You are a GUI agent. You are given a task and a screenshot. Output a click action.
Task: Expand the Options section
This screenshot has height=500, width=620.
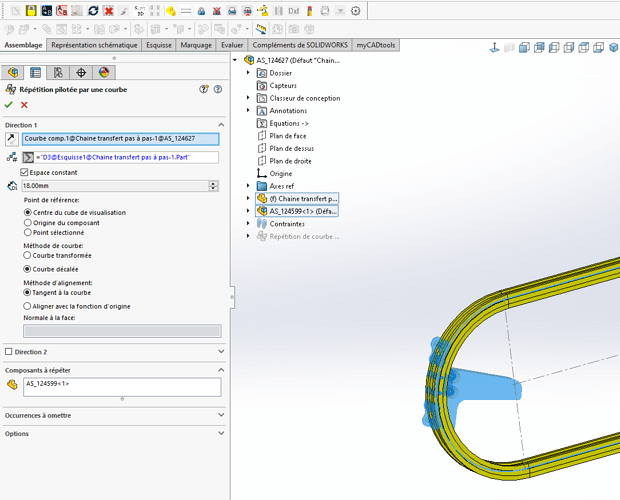pyautogui.click(x=221, y=433)
